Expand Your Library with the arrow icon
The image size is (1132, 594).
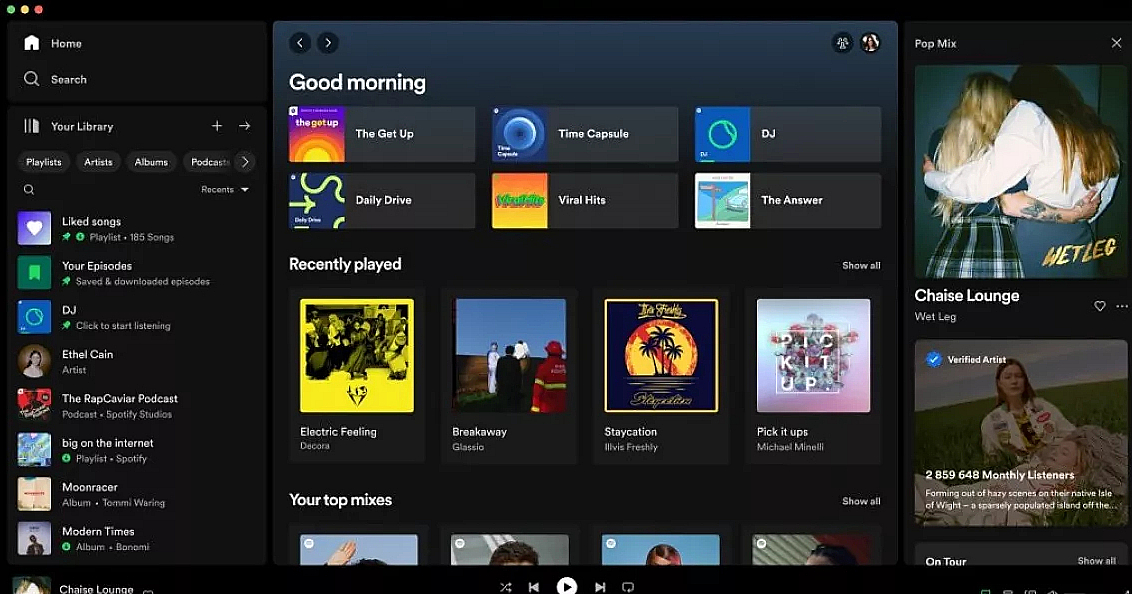[245, 126]
